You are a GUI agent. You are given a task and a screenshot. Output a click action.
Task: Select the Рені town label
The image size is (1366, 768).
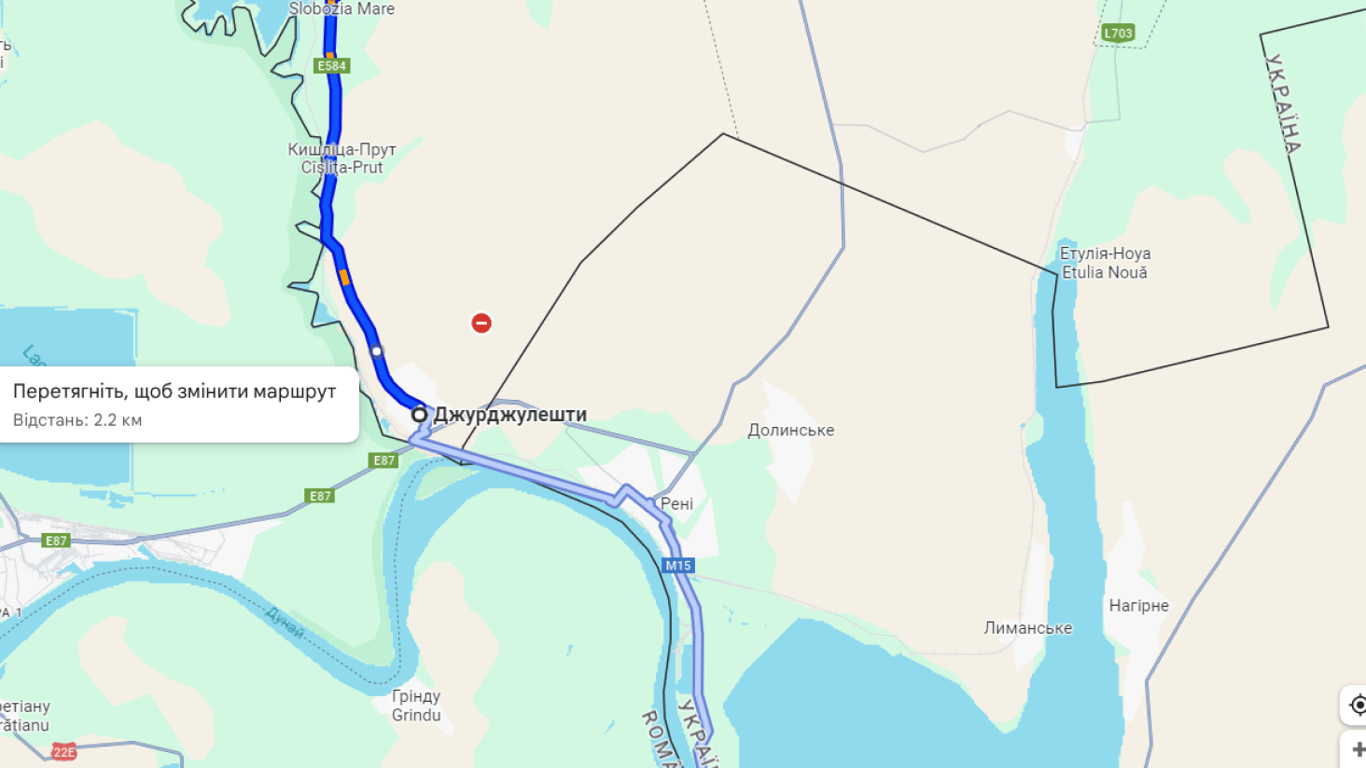click(677, 504)
